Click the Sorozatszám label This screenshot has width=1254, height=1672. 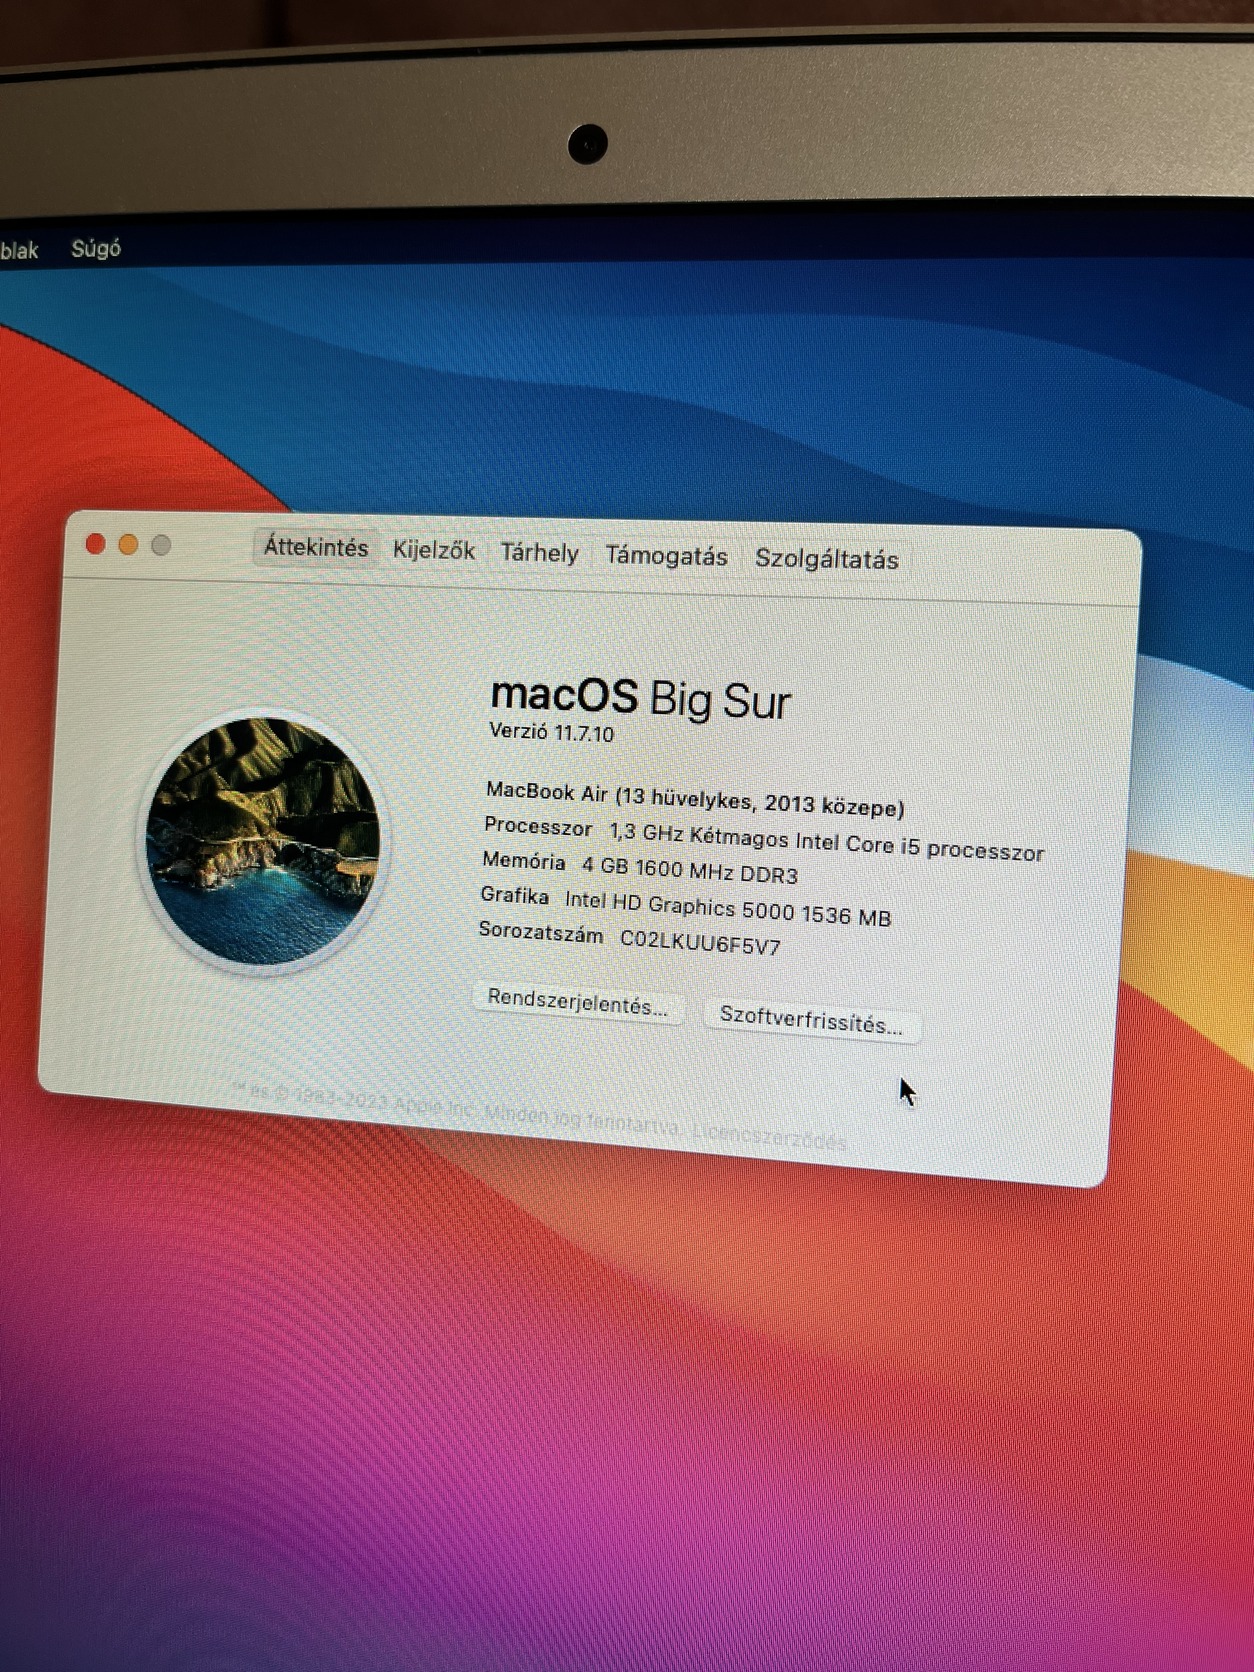click(541, 933)
